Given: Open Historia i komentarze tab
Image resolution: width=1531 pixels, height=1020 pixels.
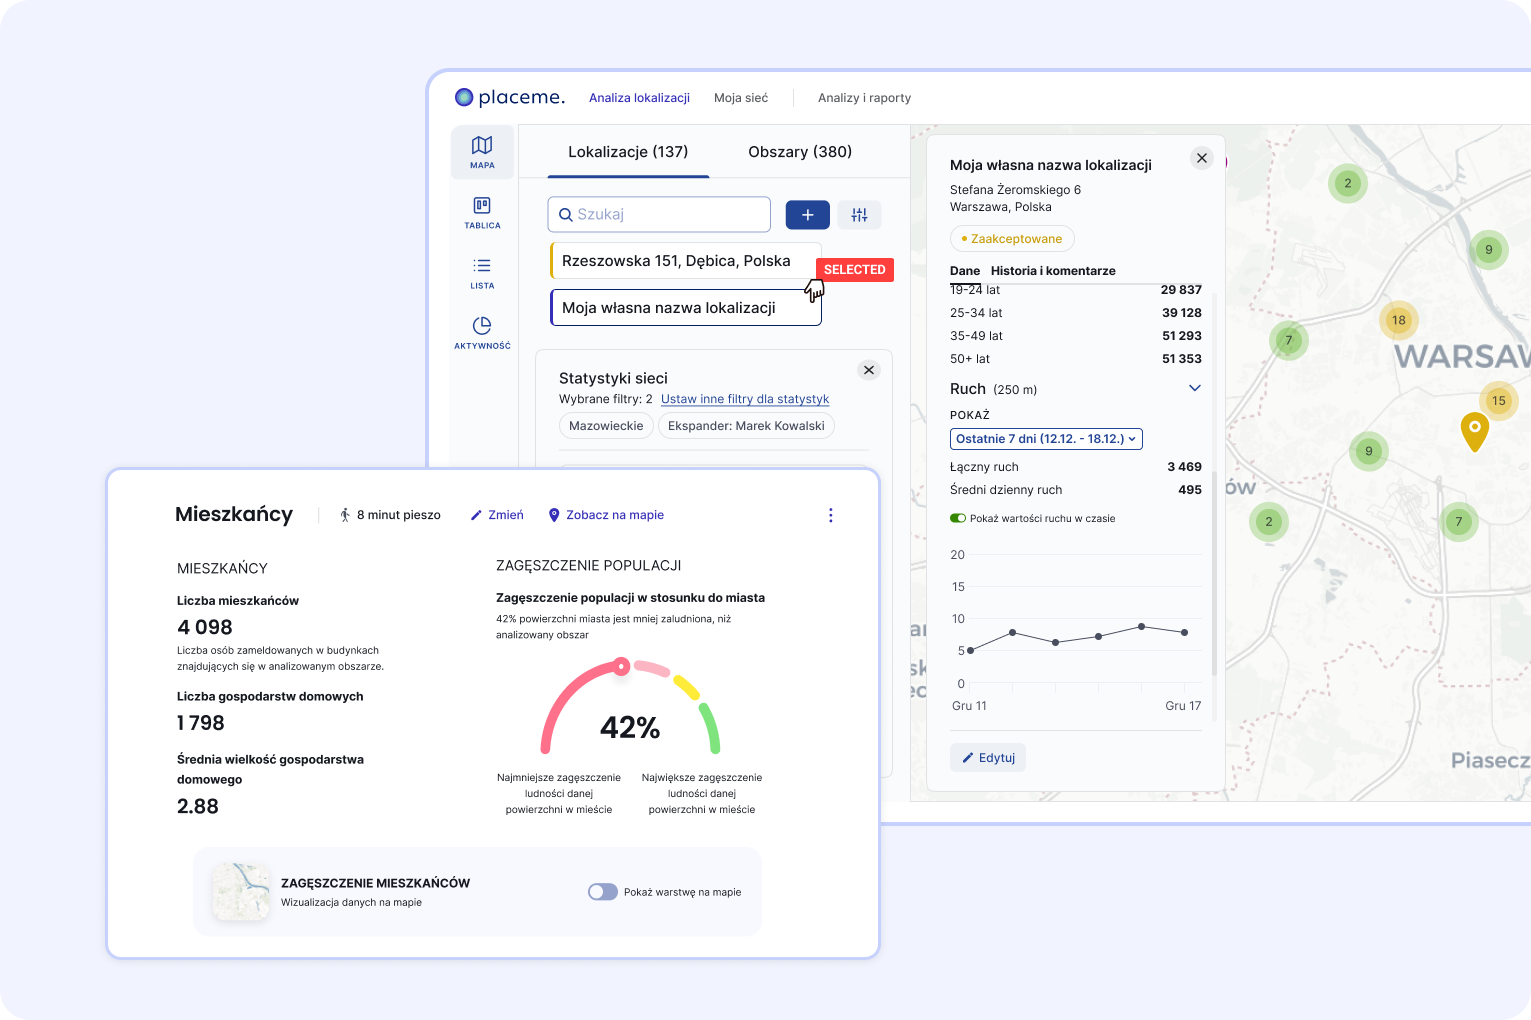Looking at the screenshot, I should point(1053,271).
